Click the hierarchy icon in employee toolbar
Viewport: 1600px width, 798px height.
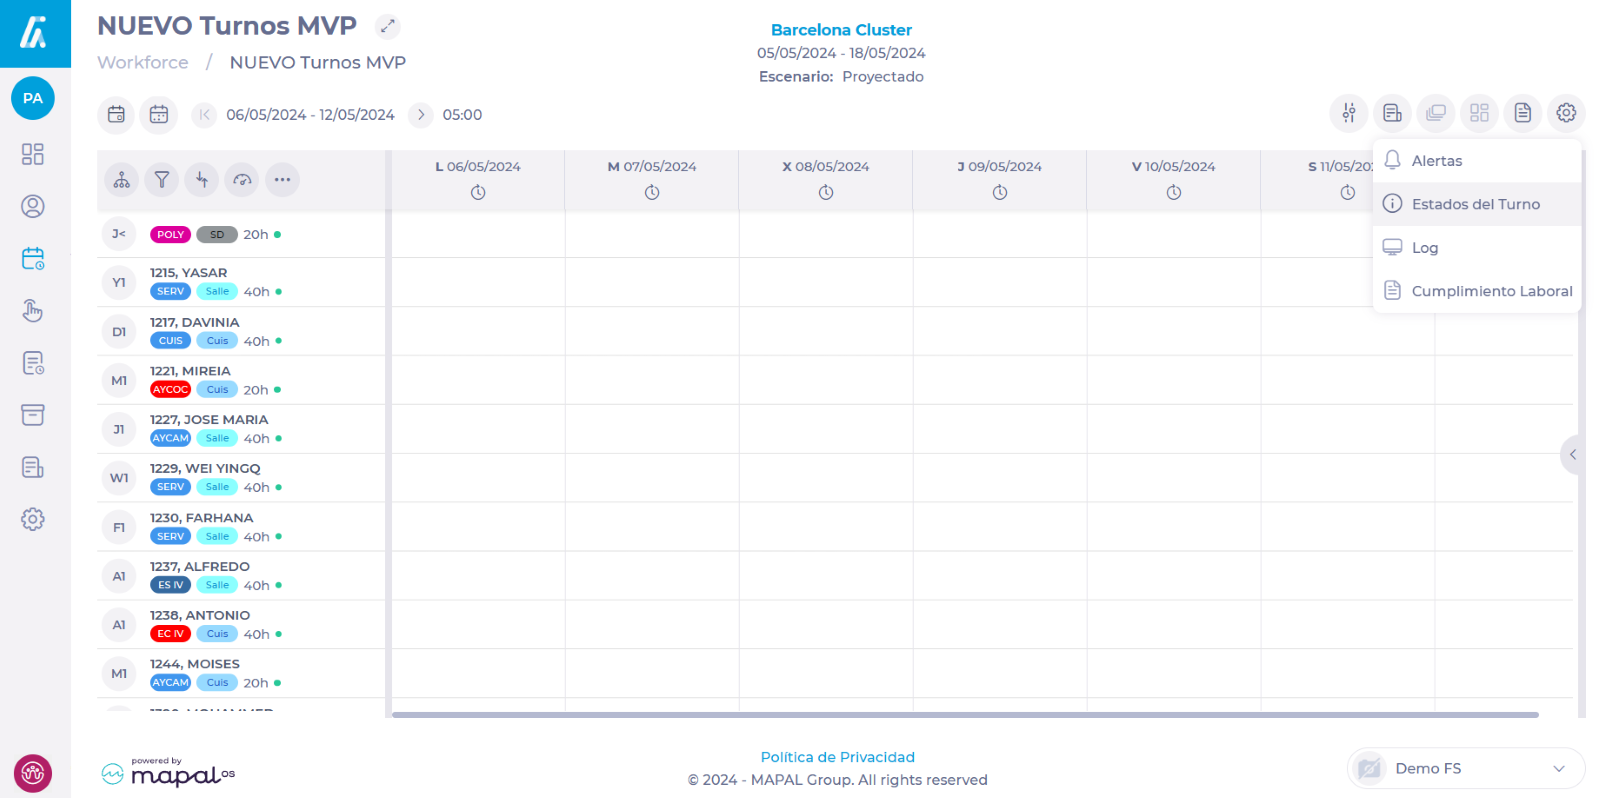(122, 180)
